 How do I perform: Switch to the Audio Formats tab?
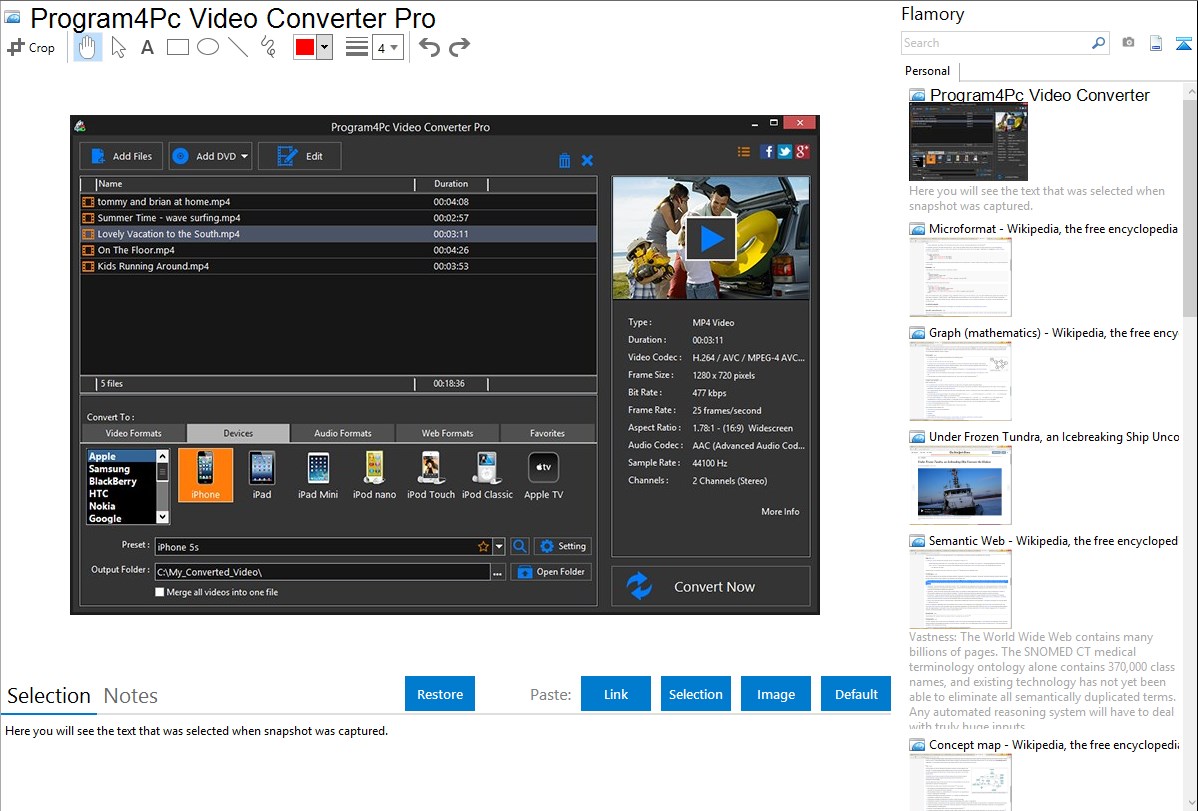pos(343,433)
